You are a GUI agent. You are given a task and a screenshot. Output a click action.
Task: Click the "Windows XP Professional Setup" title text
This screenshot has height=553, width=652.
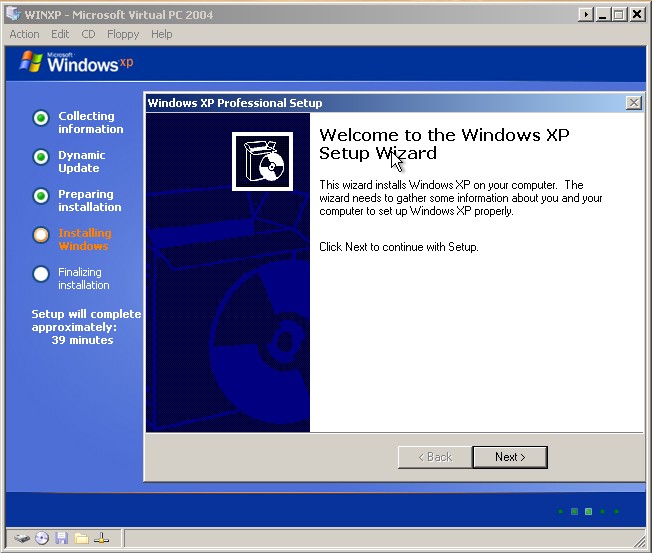235,103
